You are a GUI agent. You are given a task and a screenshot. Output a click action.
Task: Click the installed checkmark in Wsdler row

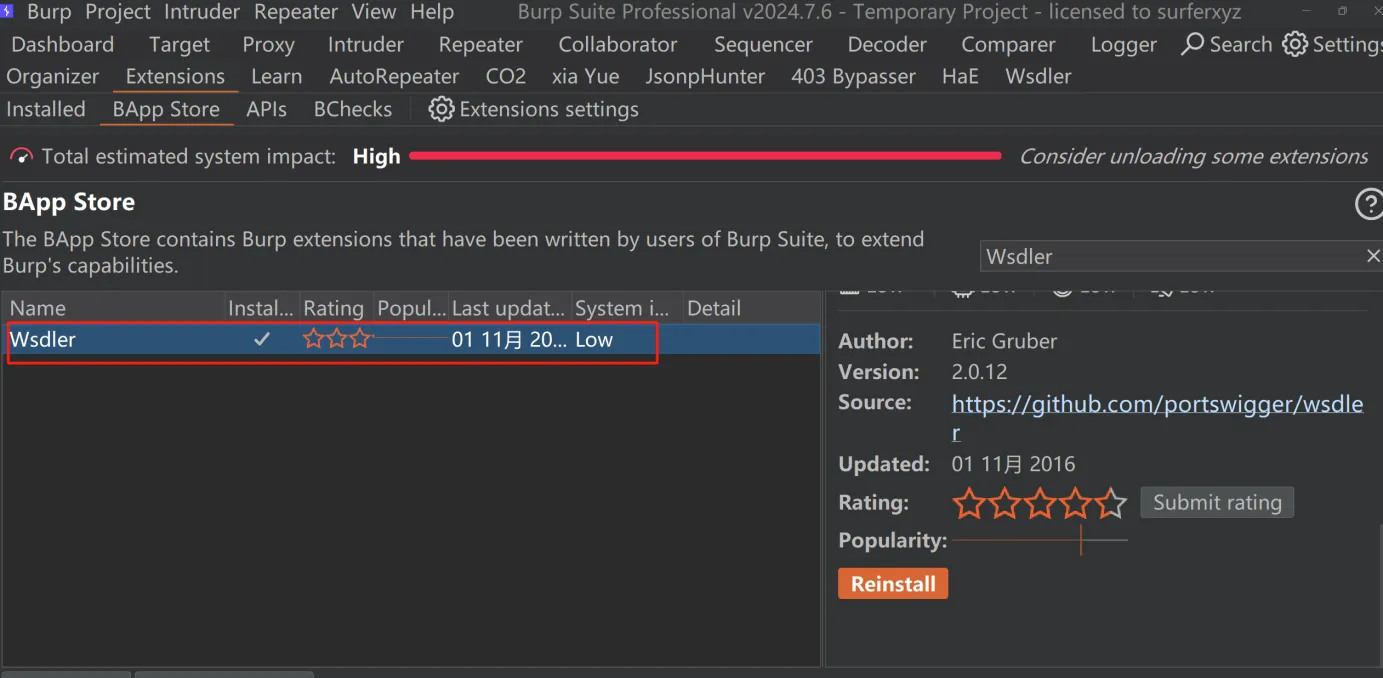262,340
